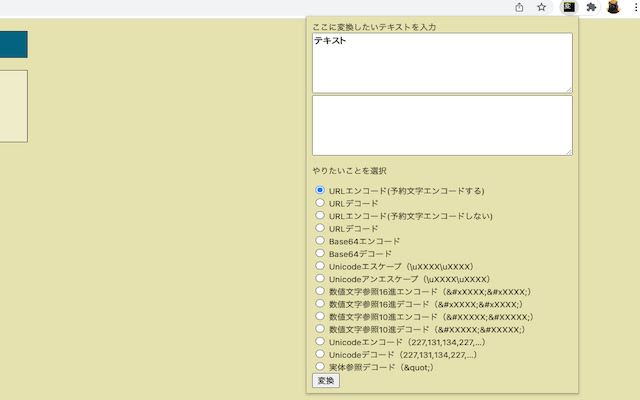
Task: Click the share page icon in toolbar
Action: pos(519,7)
